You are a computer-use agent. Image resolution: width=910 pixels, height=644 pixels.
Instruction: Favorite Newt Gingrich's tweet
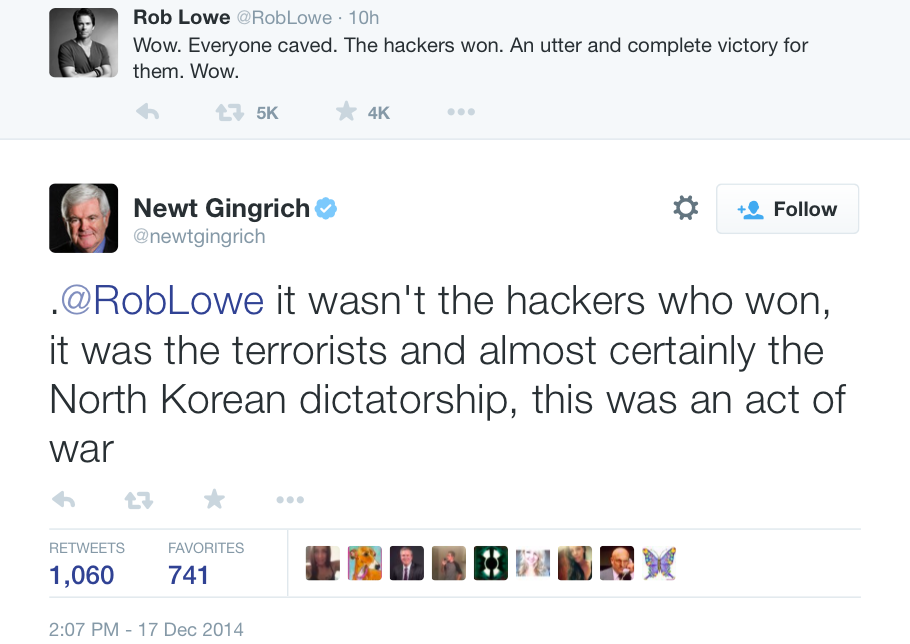click(x=214, y=499)
